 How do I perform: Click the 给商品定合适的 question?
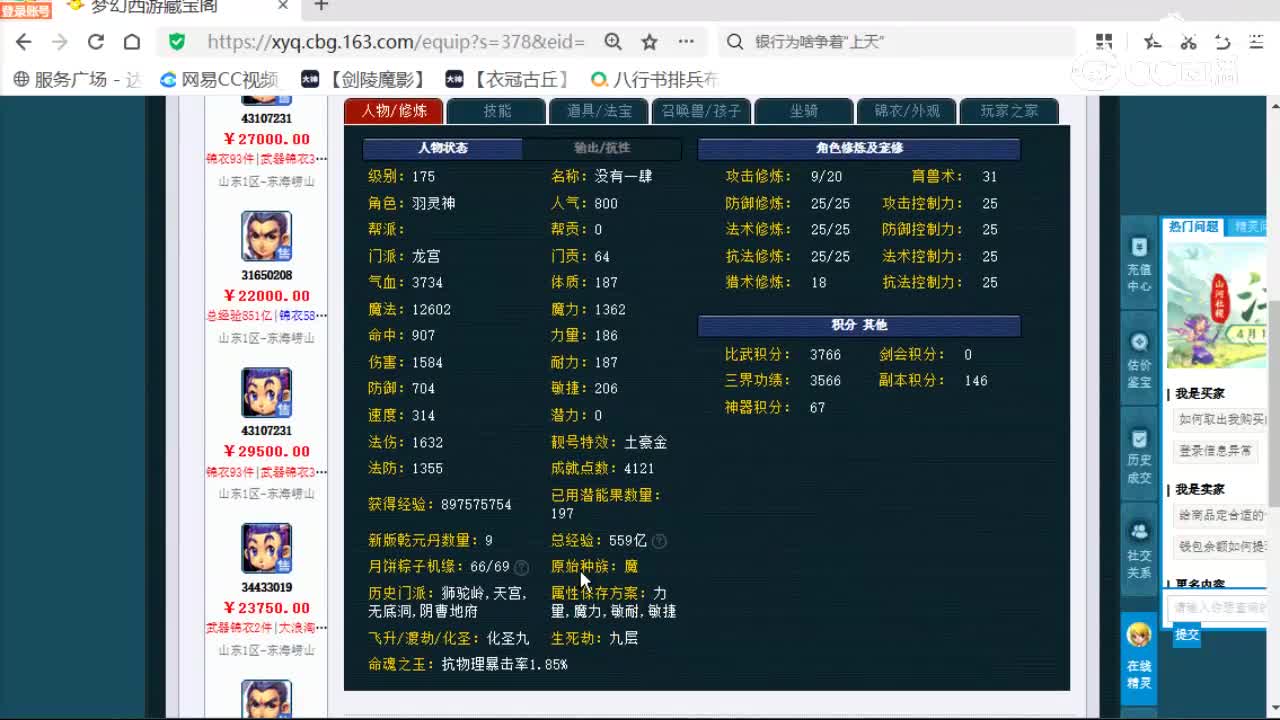(1222, 515)
